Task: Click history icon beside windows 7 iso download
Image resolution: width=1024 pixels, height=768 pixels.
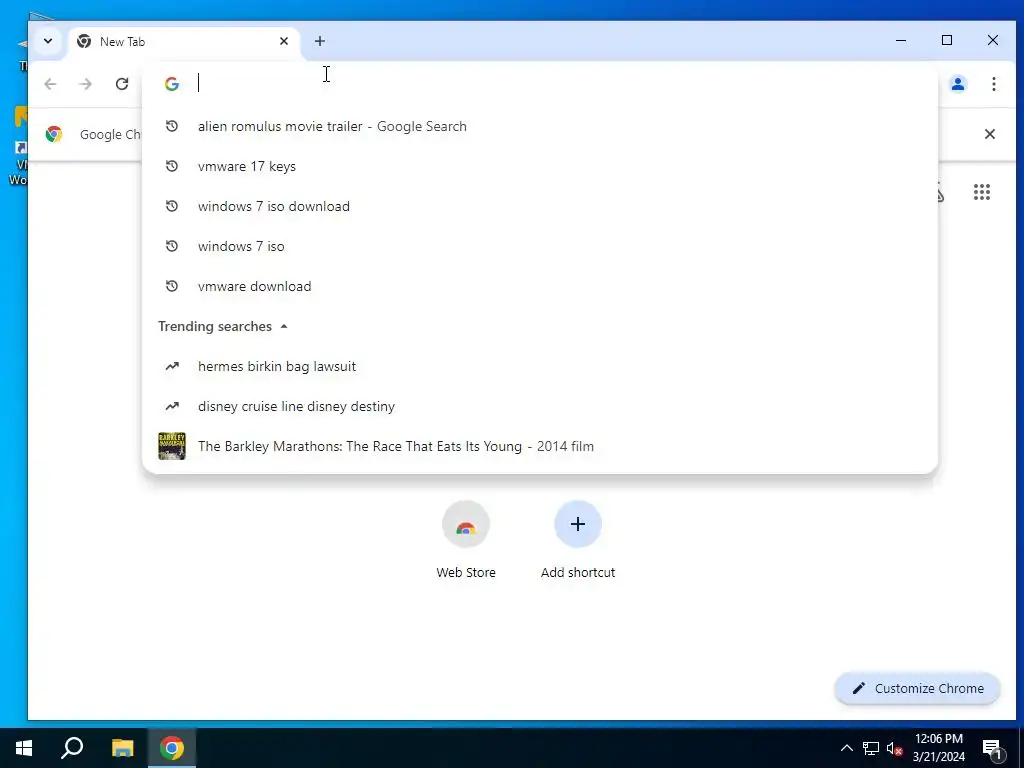Action: [x=172, y=206]
